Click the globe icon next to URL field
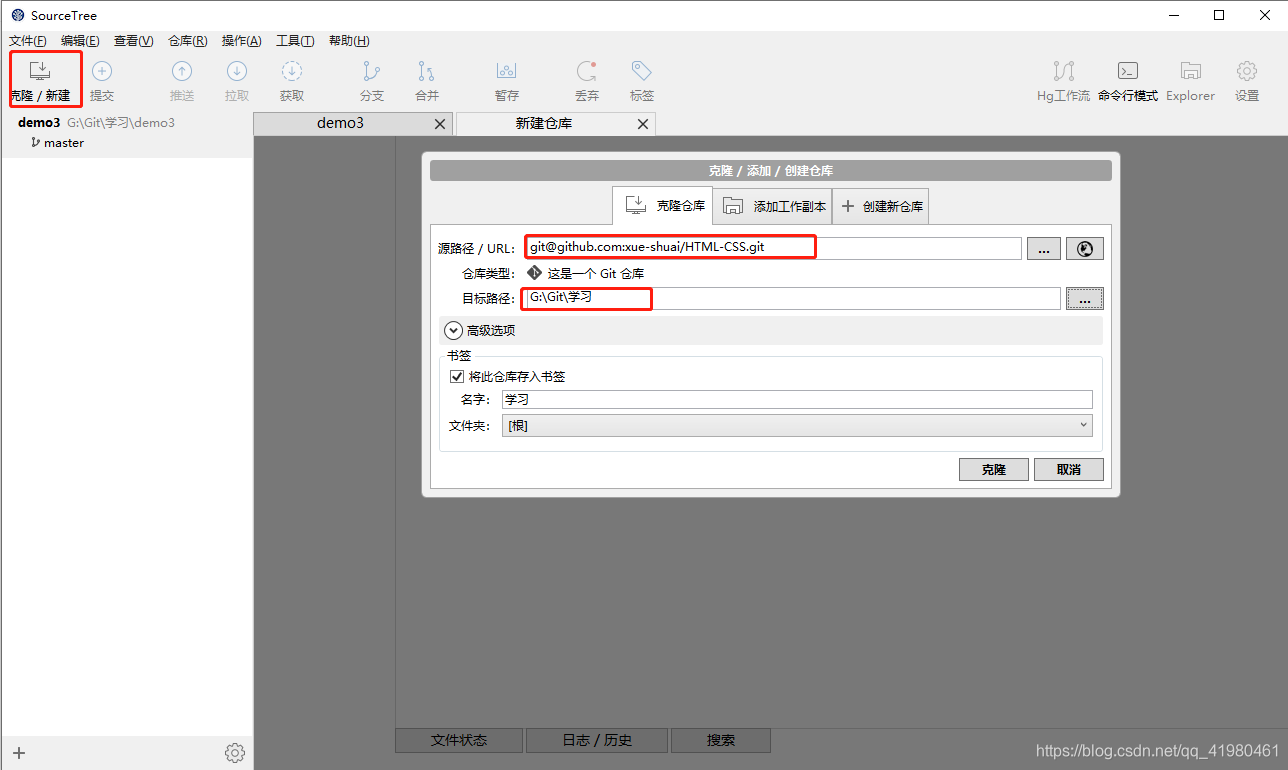1288x770 pixels. pos(1085,249)
